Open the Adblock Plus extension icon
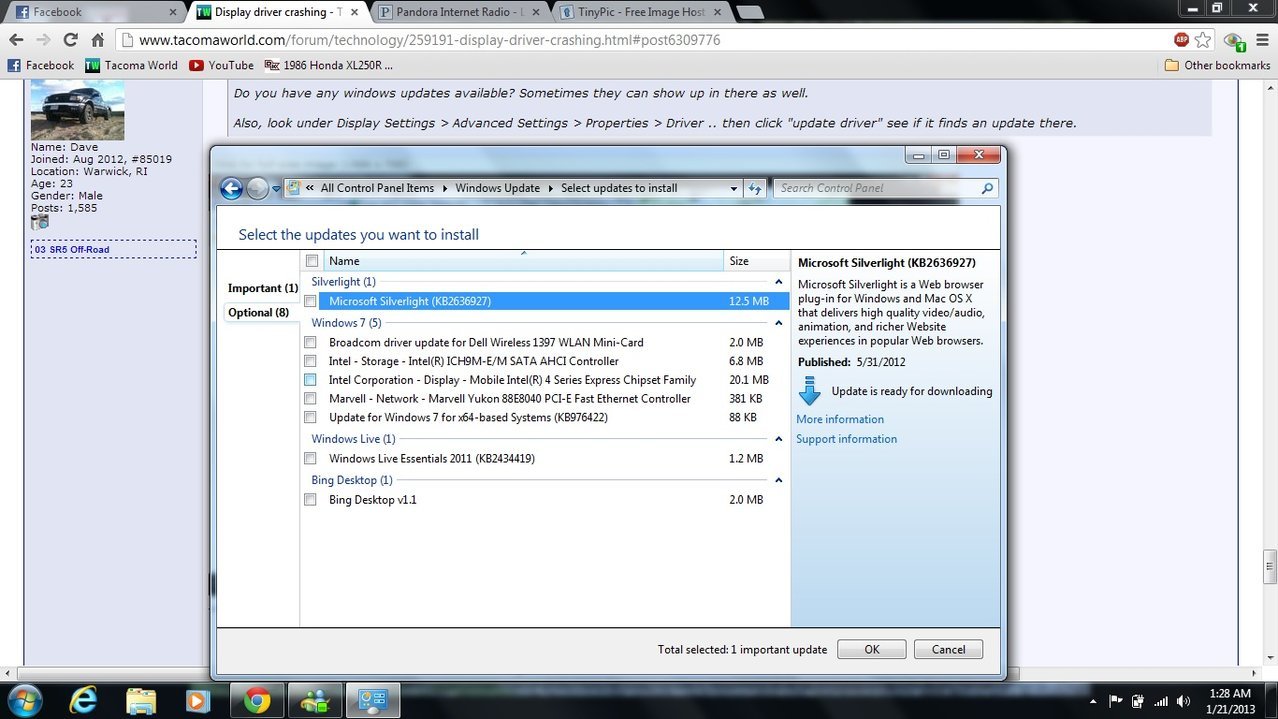This screenshot has height=719, width=1278. point(1182,40)
